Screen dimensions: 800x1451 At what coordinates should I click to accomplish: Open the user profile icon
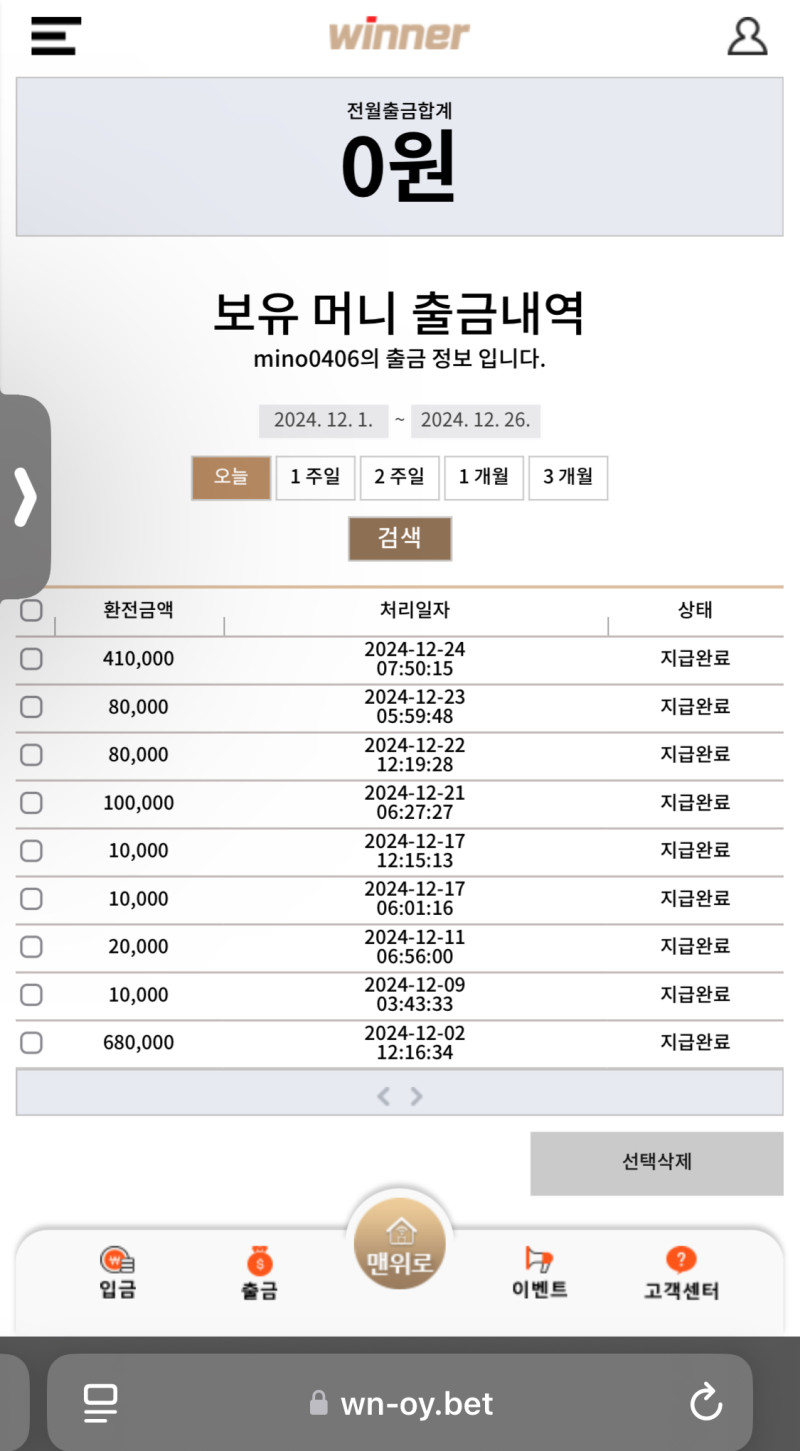tap(747, 36)
